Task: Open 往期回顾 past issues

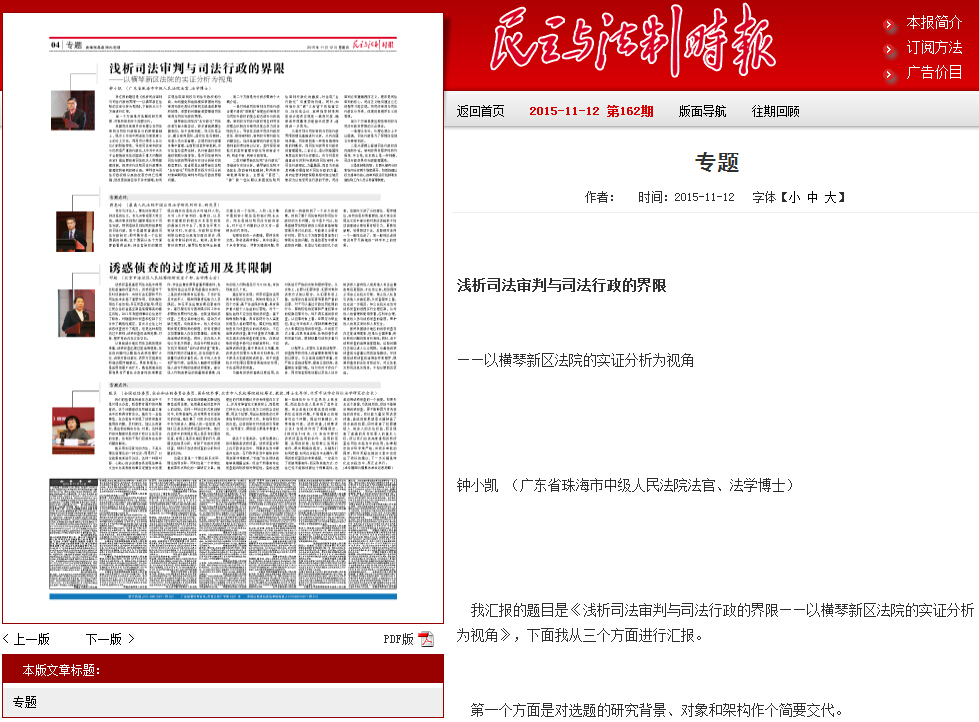Action: 776,111
